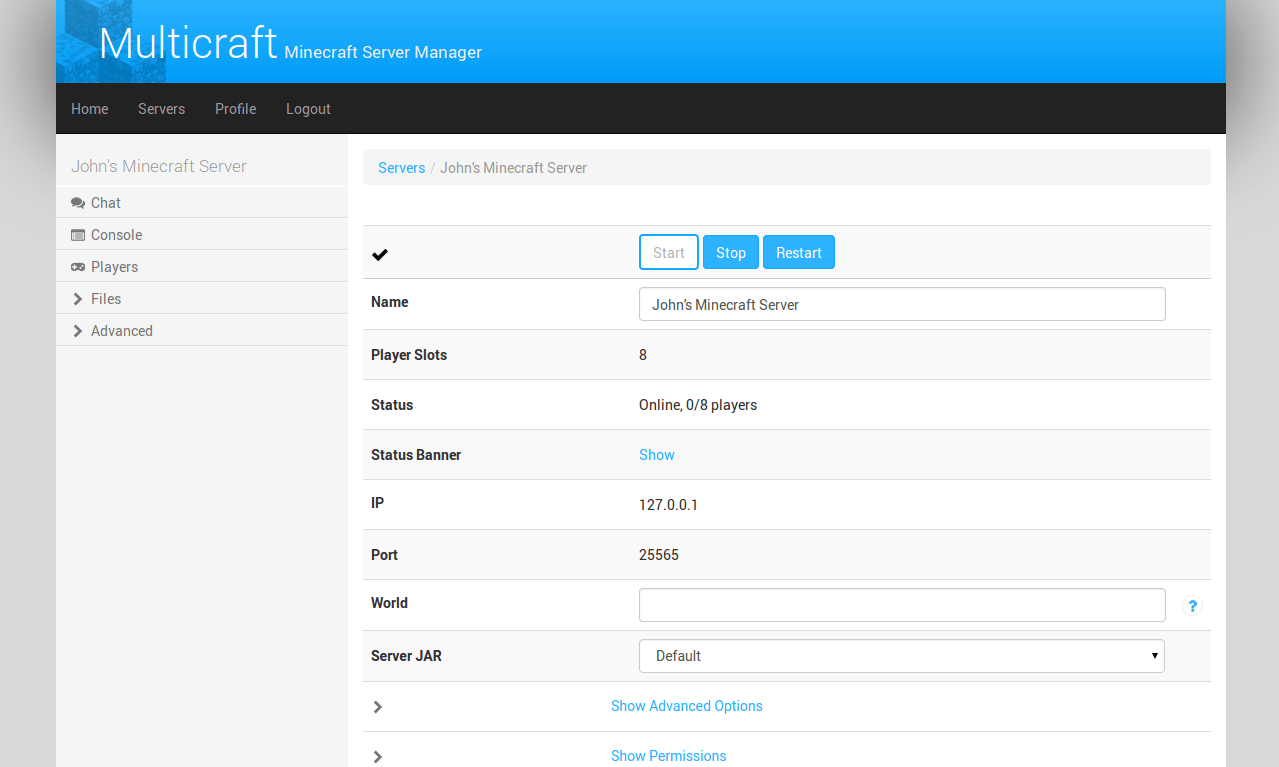
Task: Click the status text 'Online, 0/8 players'
Action: click(x=698, y=405)
